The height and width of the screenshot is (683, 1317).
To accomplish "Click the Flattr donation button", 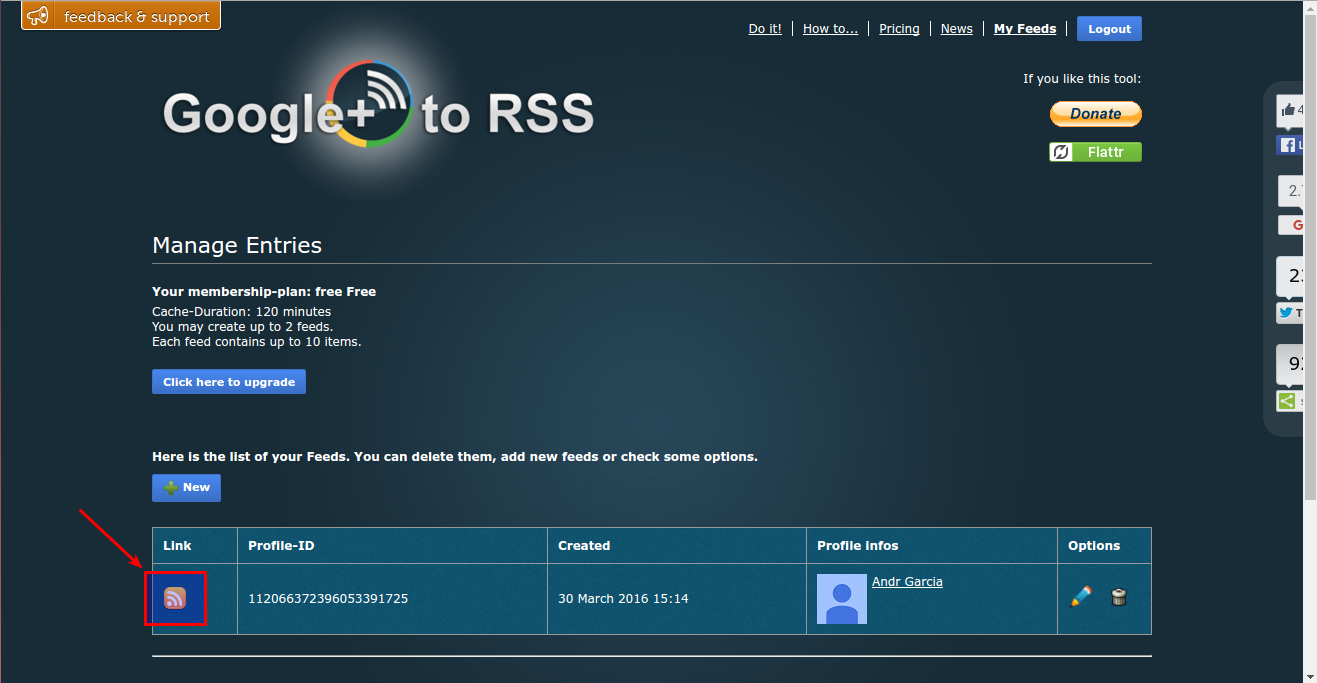I will (1095, 151).
